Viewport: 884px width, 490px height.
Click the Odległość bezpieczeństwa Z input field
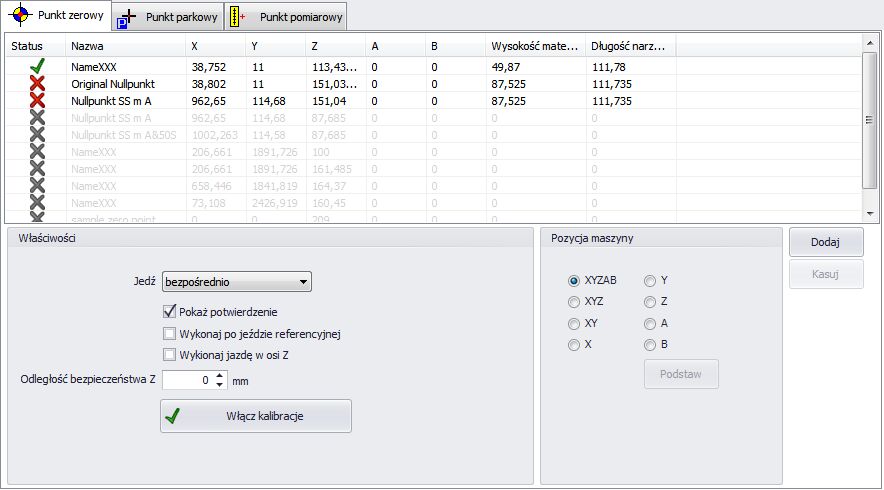[188, 381]
